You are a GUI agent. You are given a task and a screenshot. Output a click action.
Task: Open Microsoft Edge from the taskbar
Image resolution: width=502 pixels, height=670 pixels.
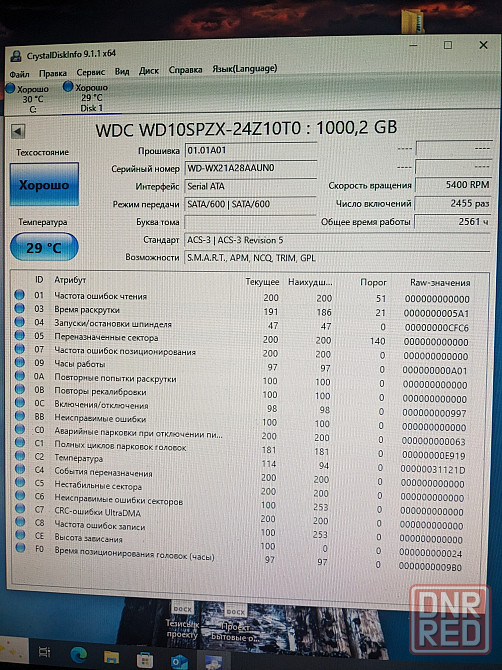click(x=78, y=654)
